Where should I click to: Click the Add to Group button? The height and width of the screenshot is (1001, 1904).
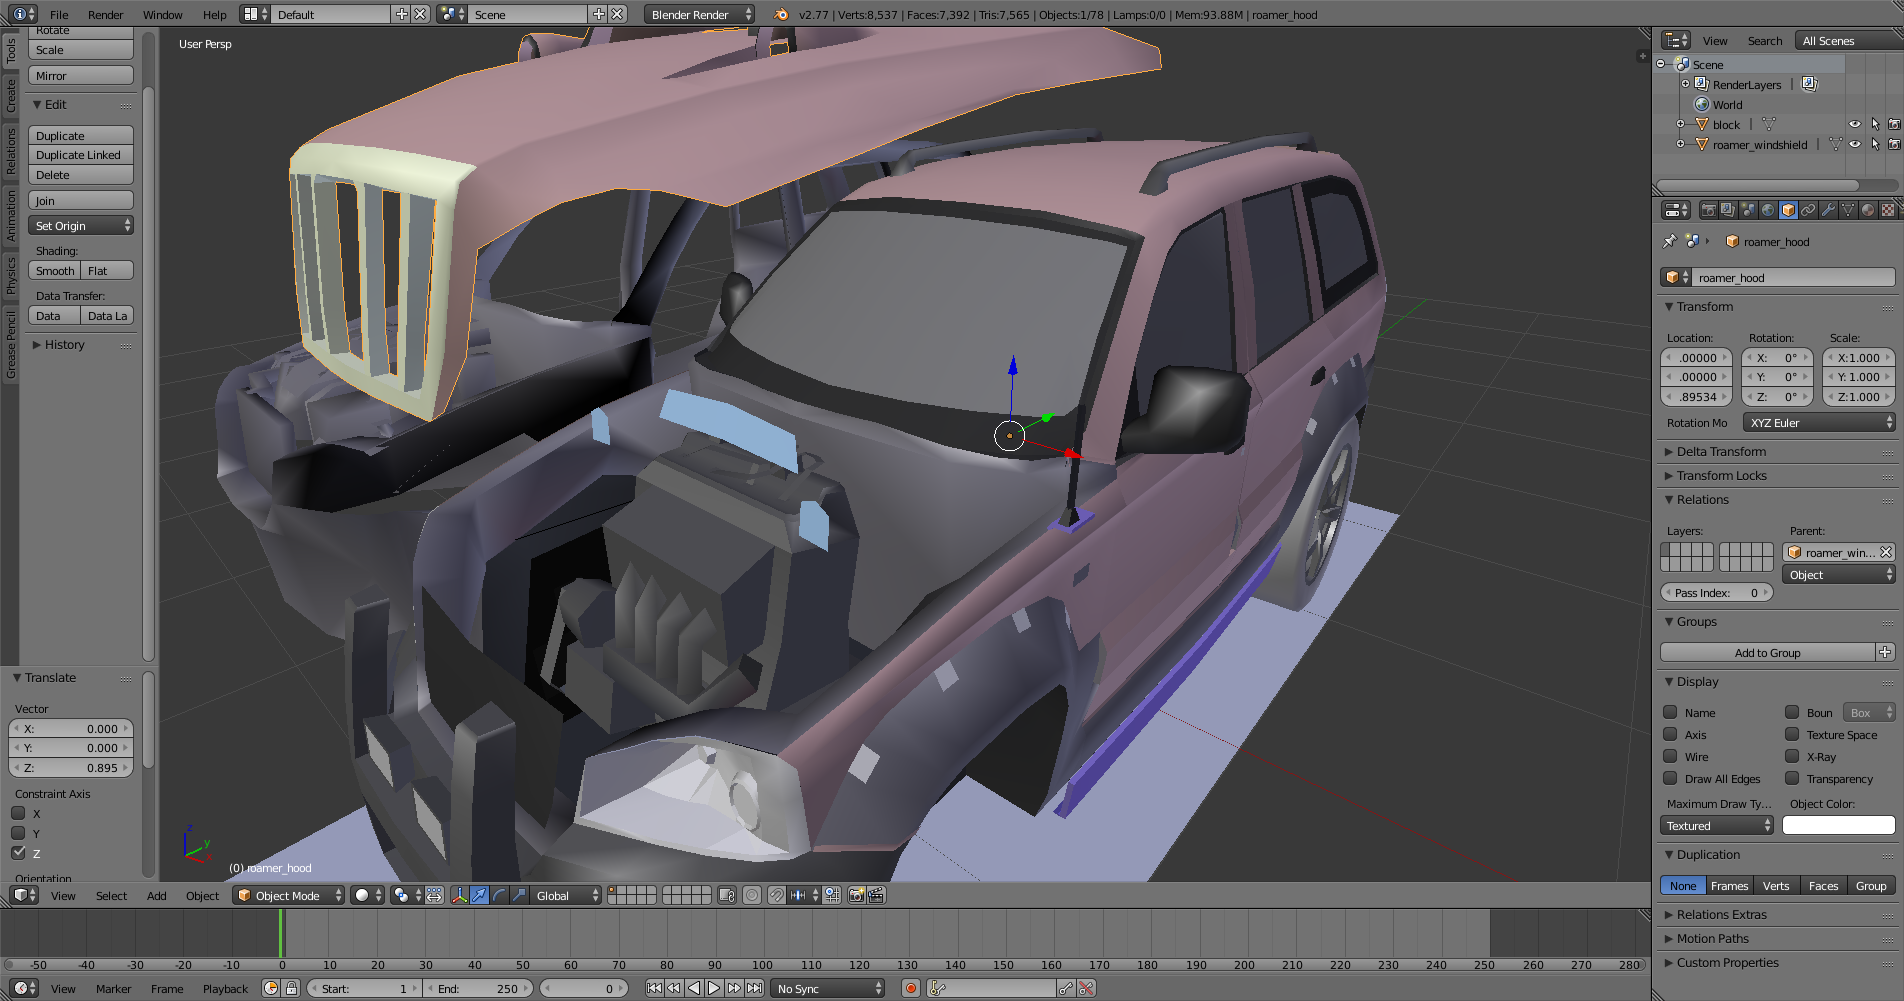(x=1767, y=653)
